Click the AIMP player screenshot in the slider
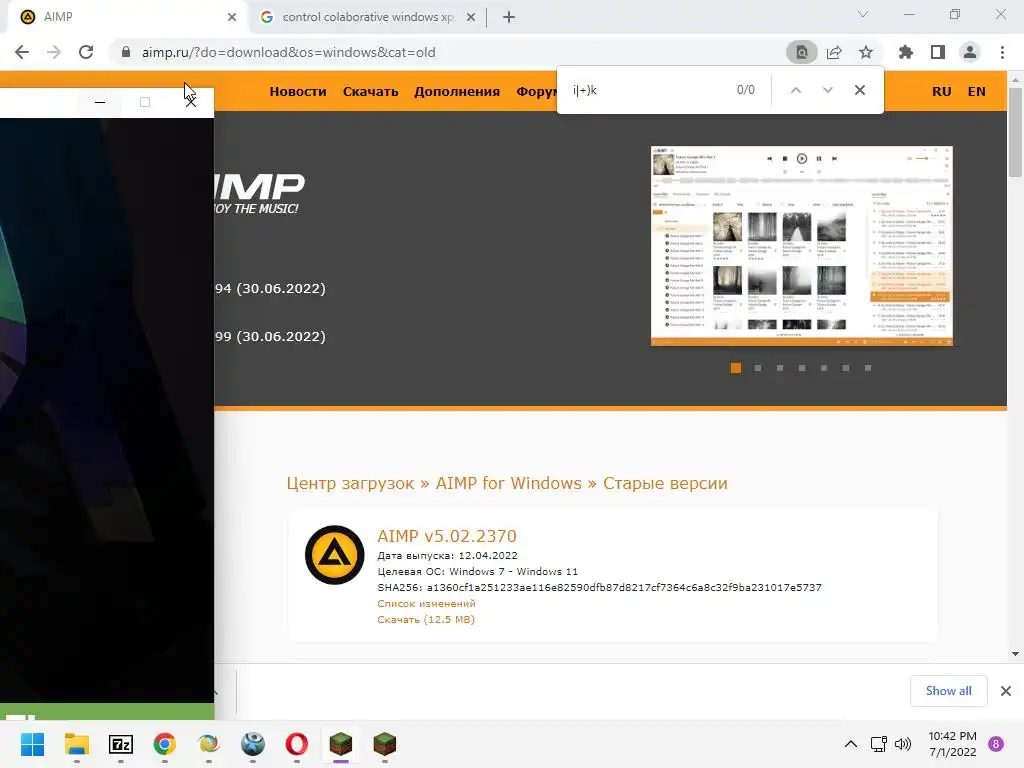Image resolution: width=1024 pixels, height=768 pixels. click(x=802, y=246)
